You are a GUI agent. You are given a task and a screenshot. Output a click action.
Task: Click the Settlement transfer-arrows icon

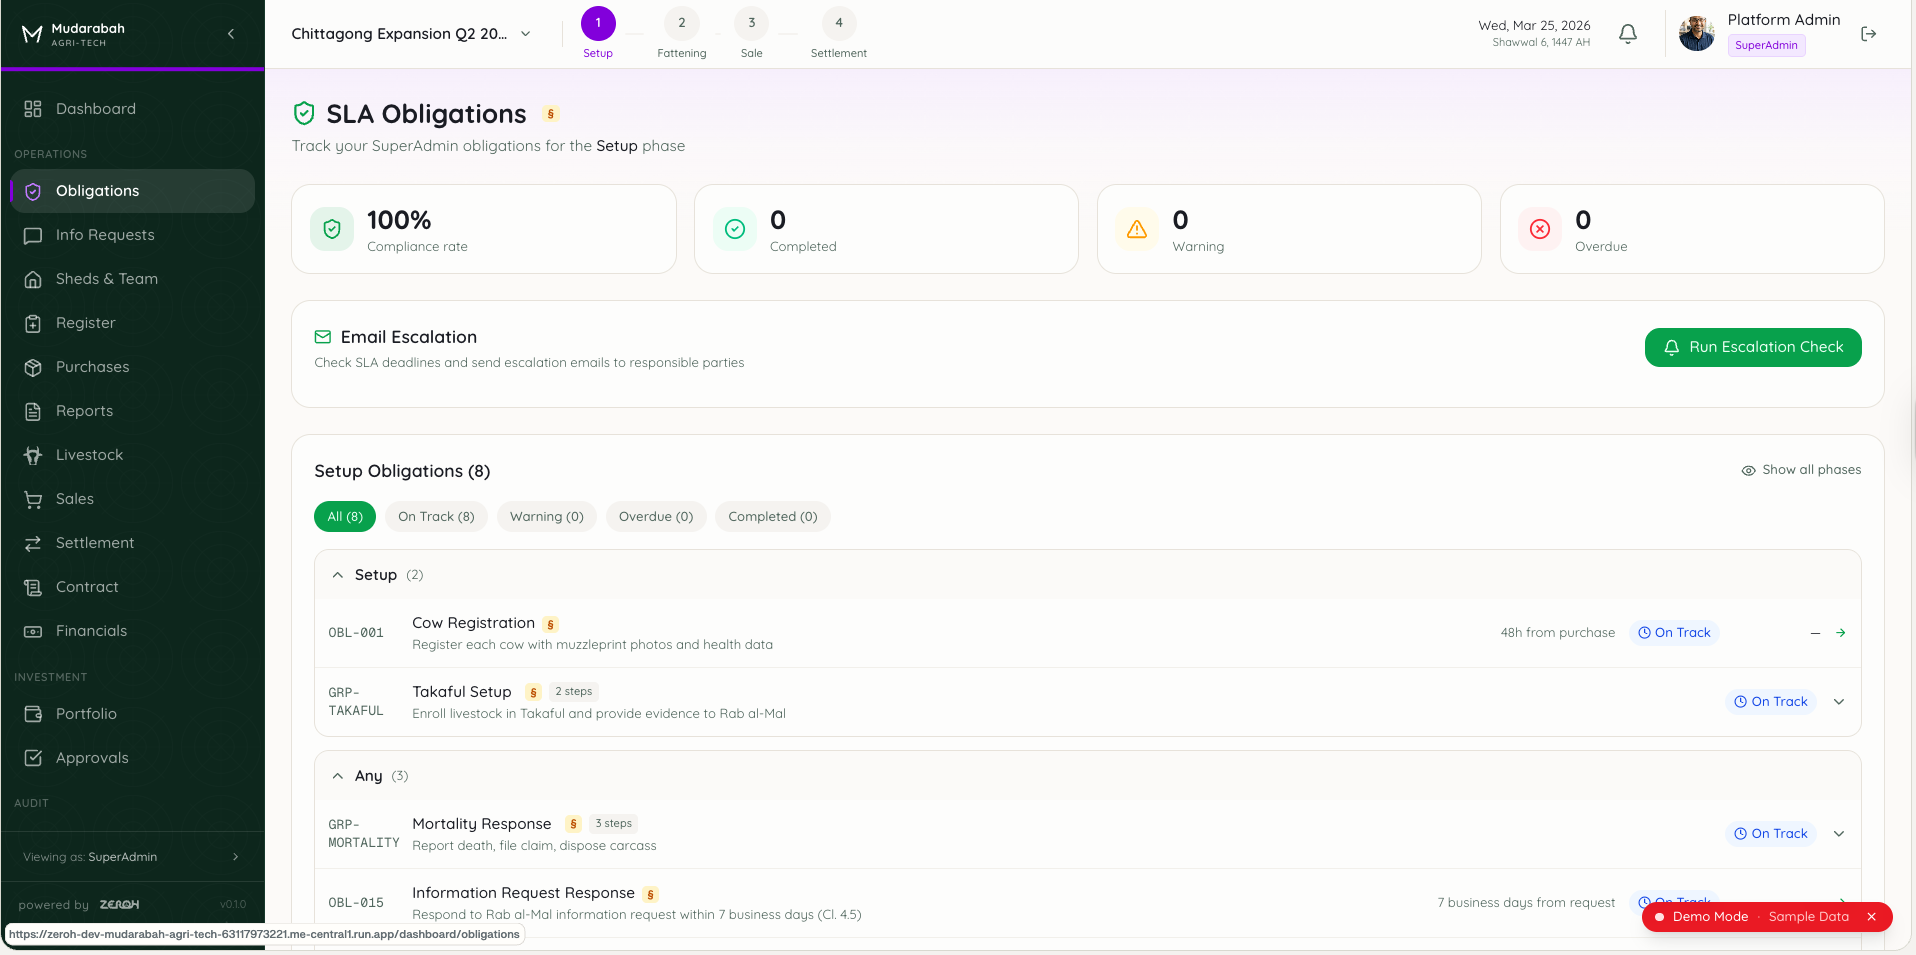click(x=33, y=542)
